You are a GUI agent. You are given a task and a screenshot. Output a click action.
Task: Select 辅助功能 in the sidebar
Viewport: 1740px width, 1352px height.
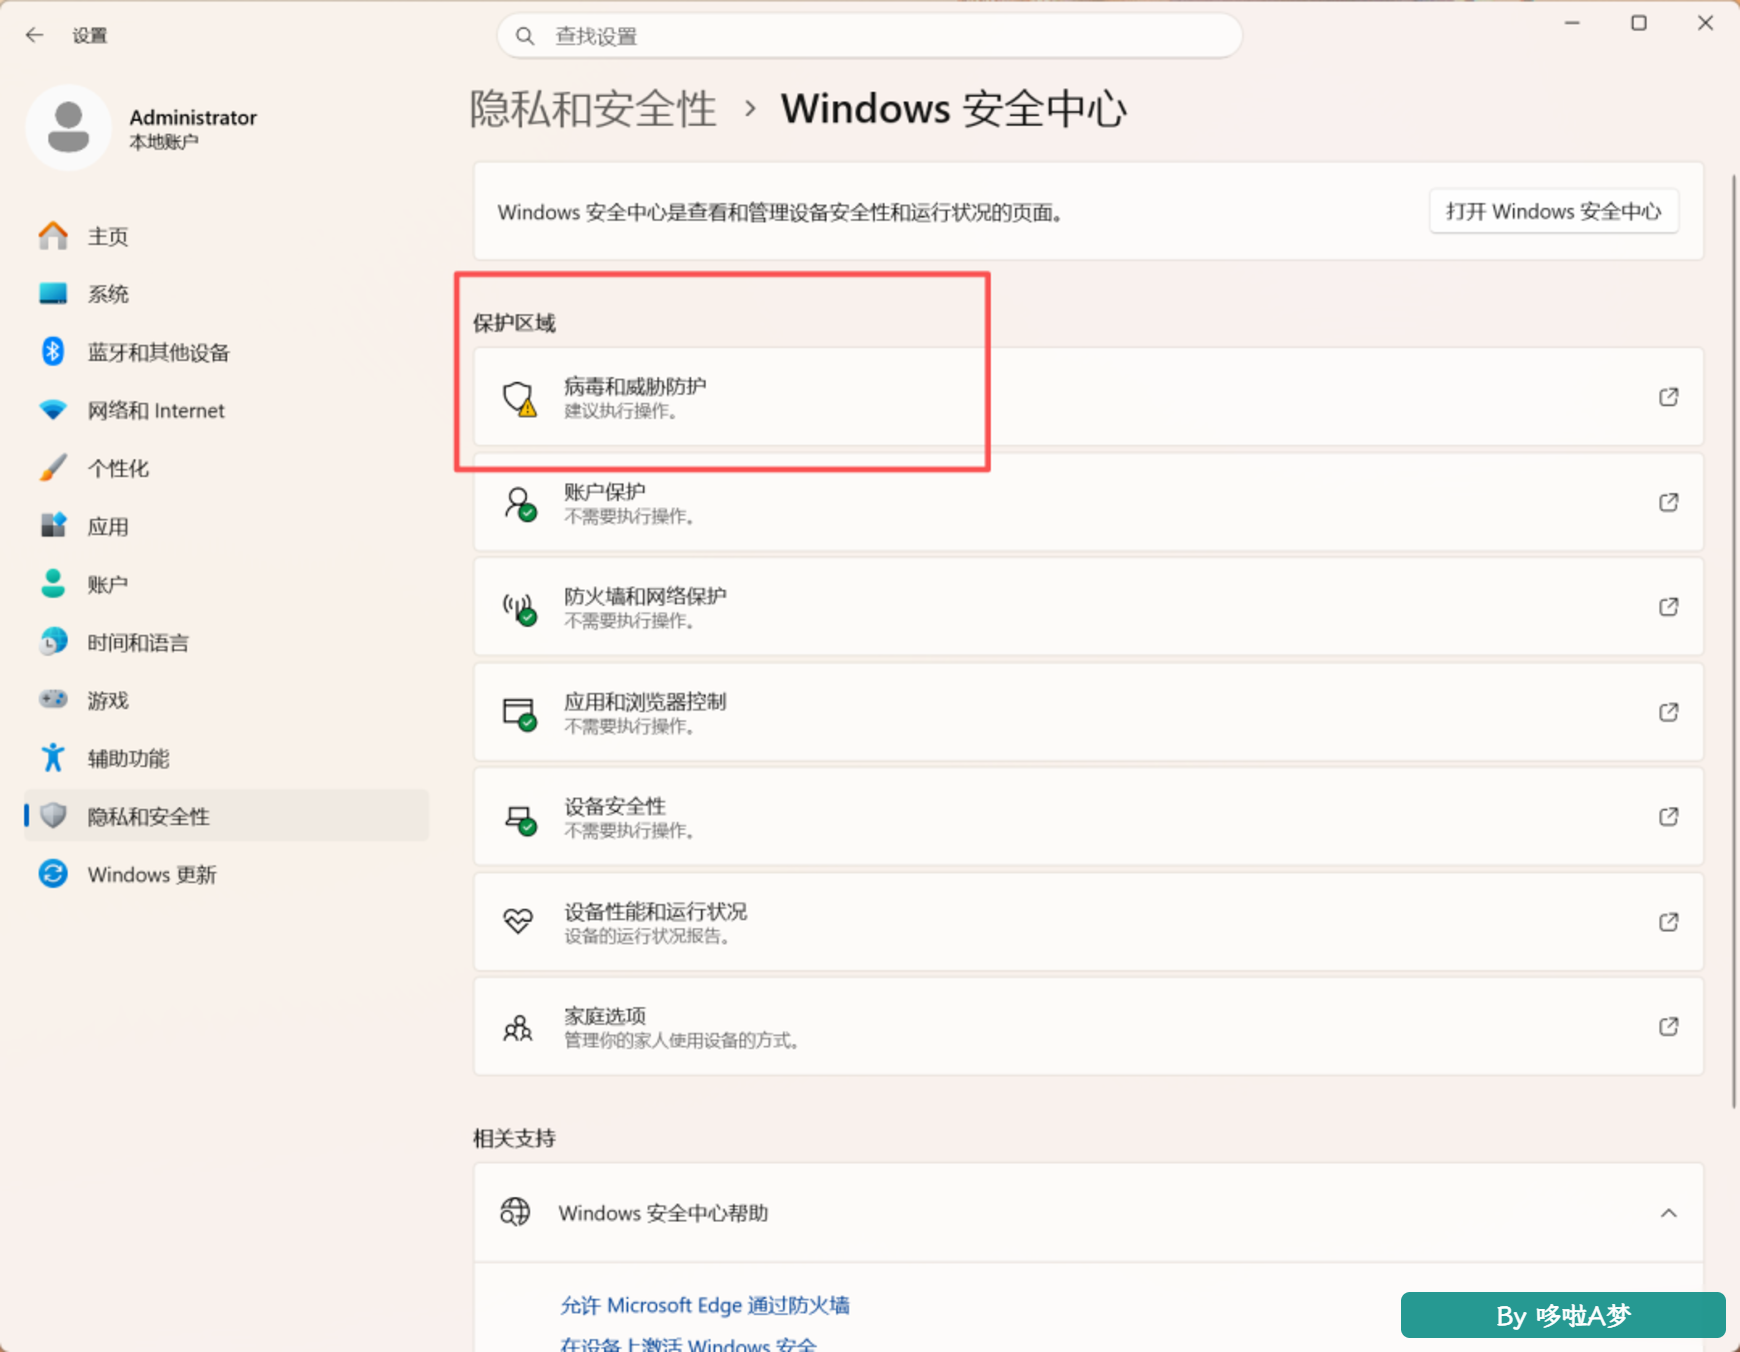pyautogui.click(x=227, y=758)
